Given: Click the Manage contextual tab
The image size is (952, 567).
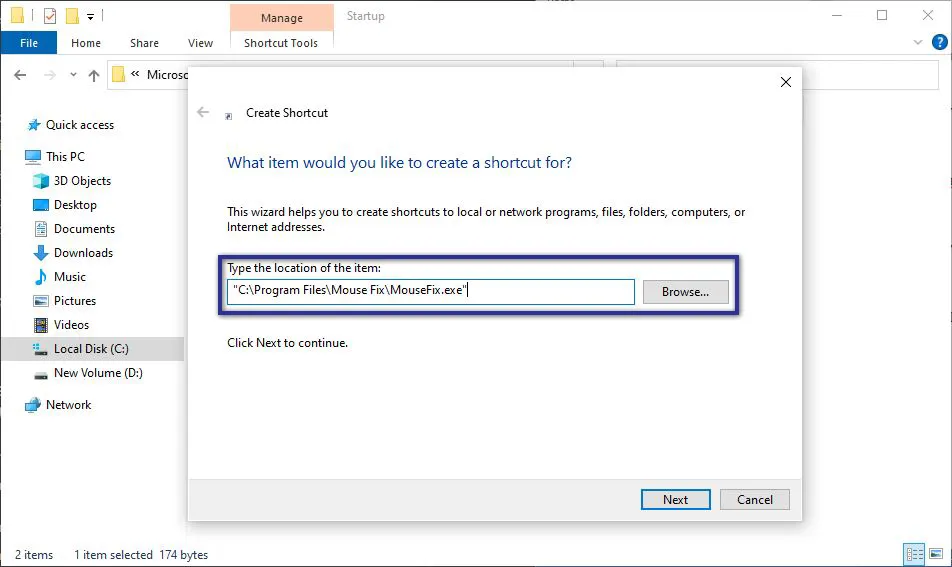Looking at the screenshot, I should click(x=282, y=18).
